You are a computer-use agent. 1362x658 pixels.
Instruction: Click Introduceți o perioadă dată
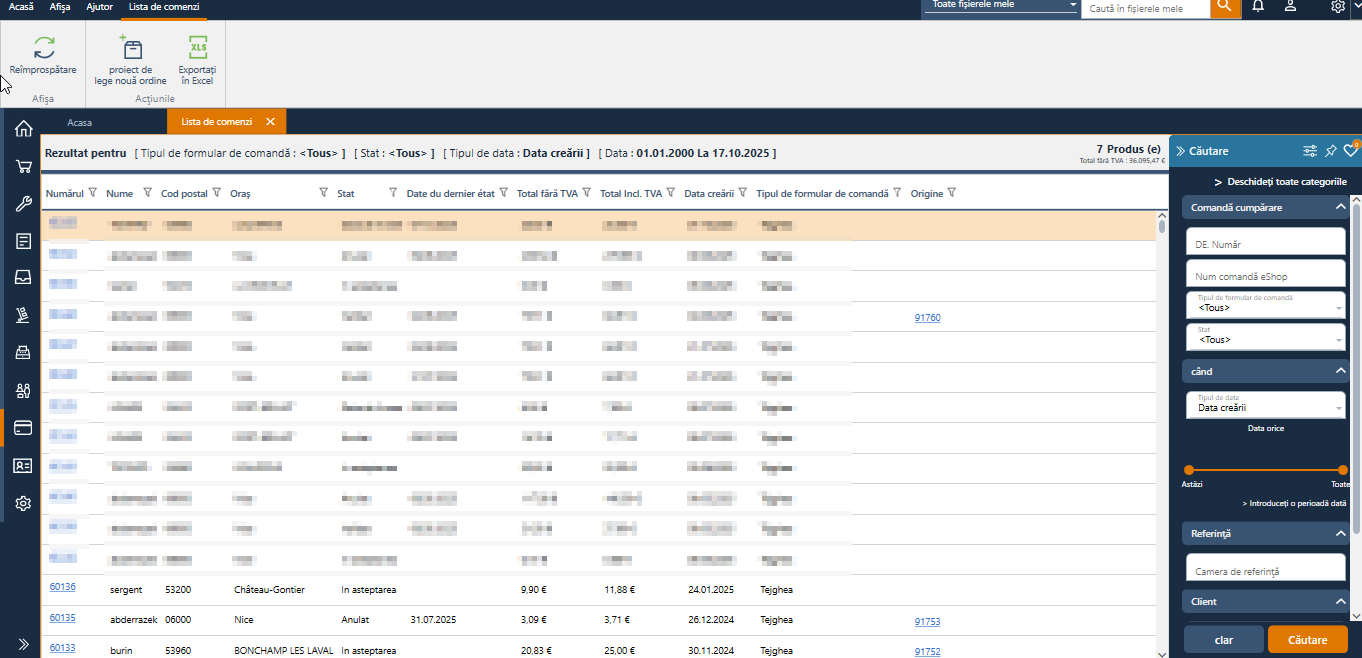tap(1294, 504)
